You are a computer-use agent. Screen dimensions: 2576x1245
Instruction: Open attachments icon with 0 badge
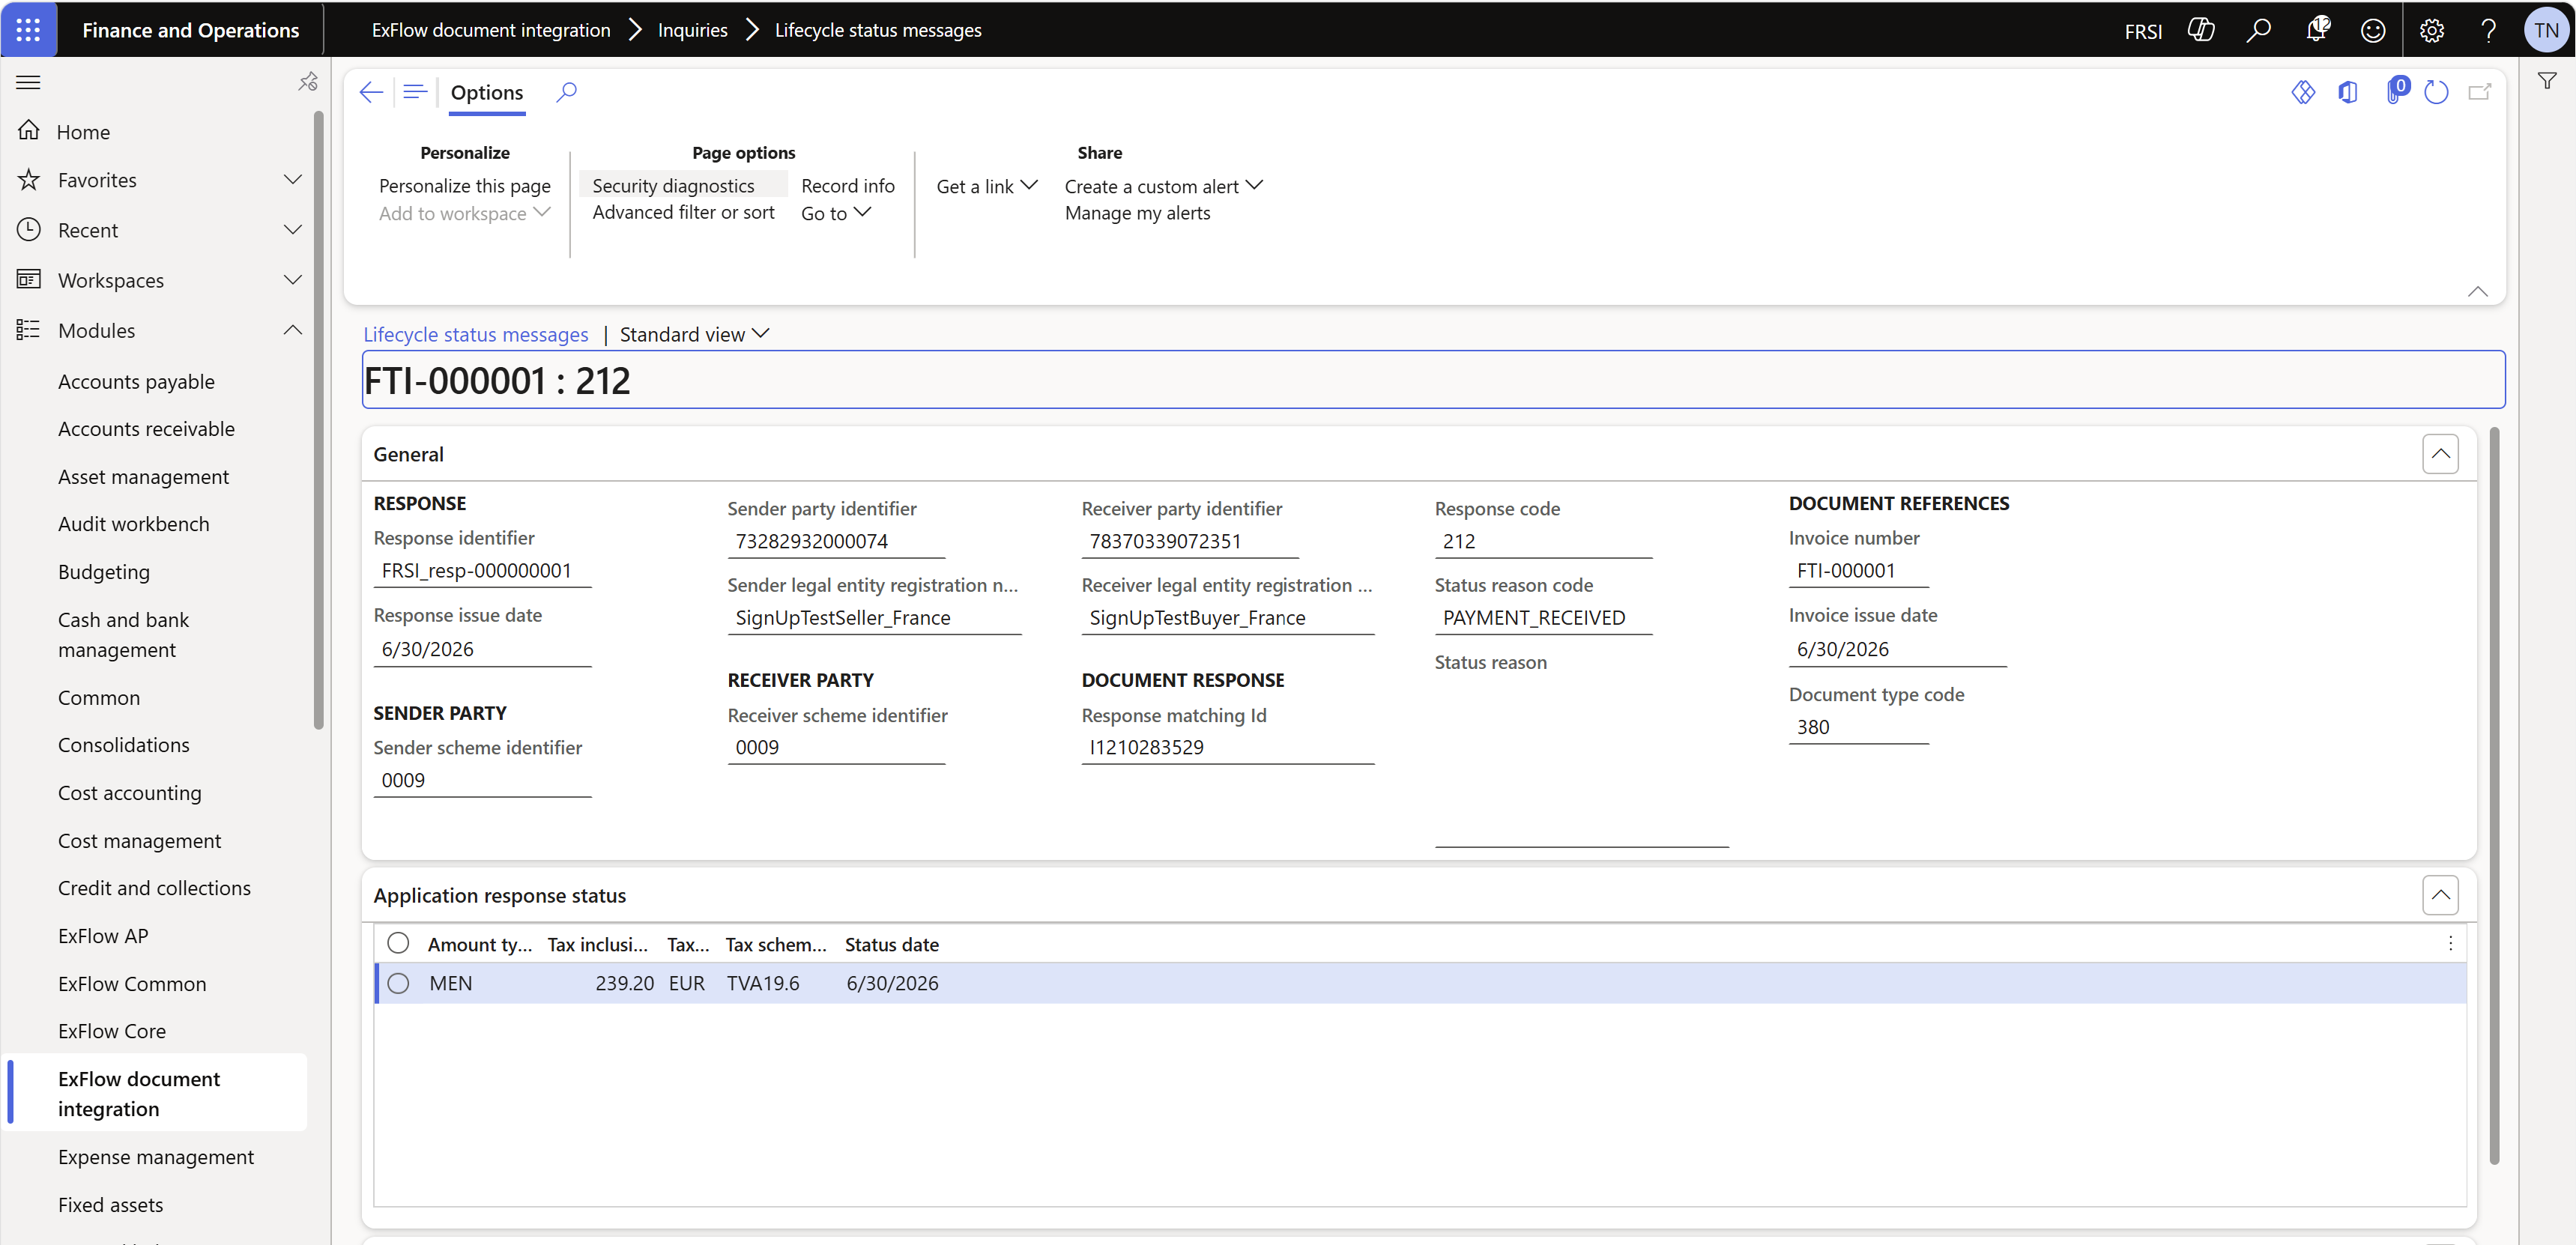[x=2396, y=90]
